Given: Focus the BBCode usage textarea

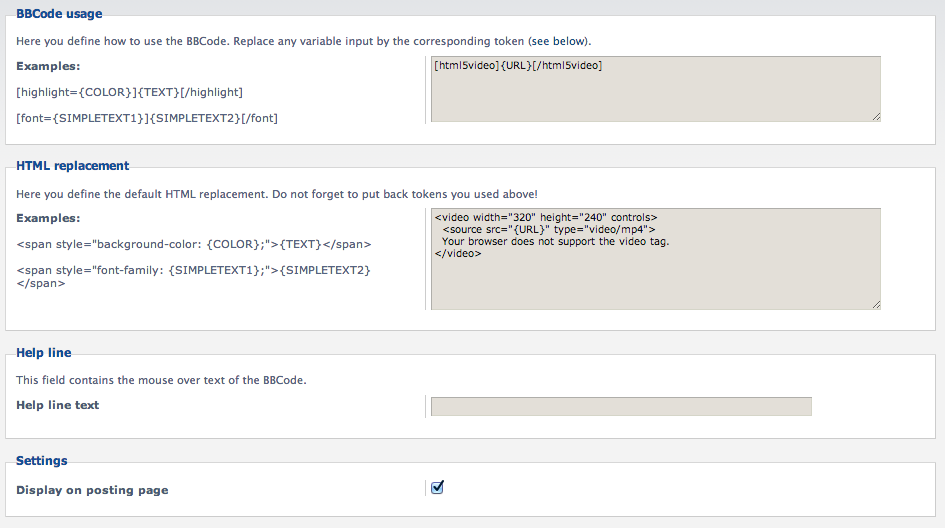Looking at the screenshot, I should pyautogui.click(x=656, y=89).
